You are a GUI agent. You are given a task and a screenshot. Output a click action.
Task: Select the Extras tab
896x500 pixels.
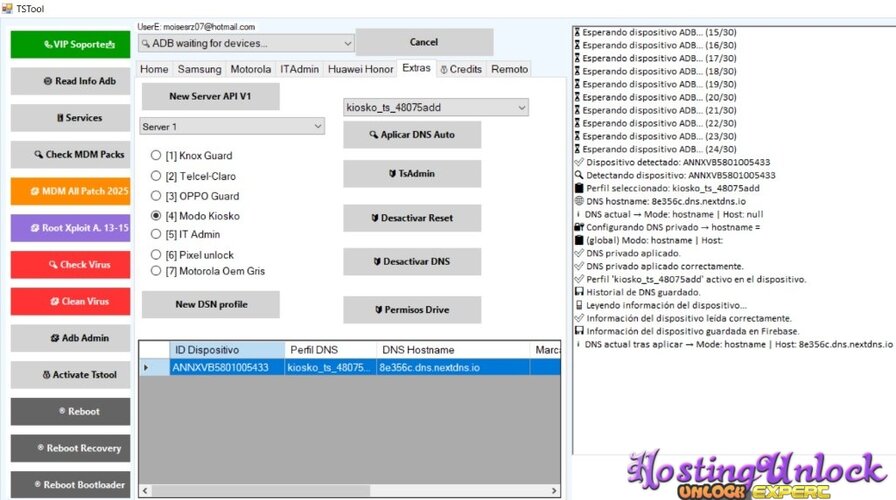[416, 68]
